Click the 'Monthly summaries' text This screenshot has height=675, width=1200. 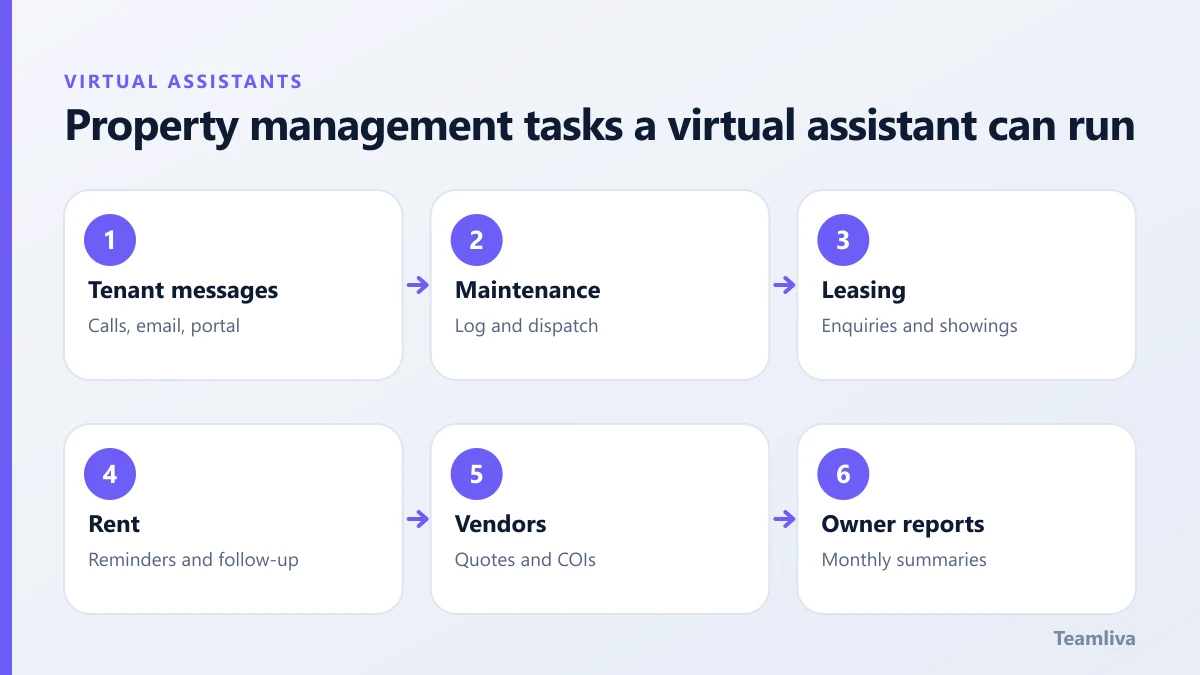pos(904,560)
